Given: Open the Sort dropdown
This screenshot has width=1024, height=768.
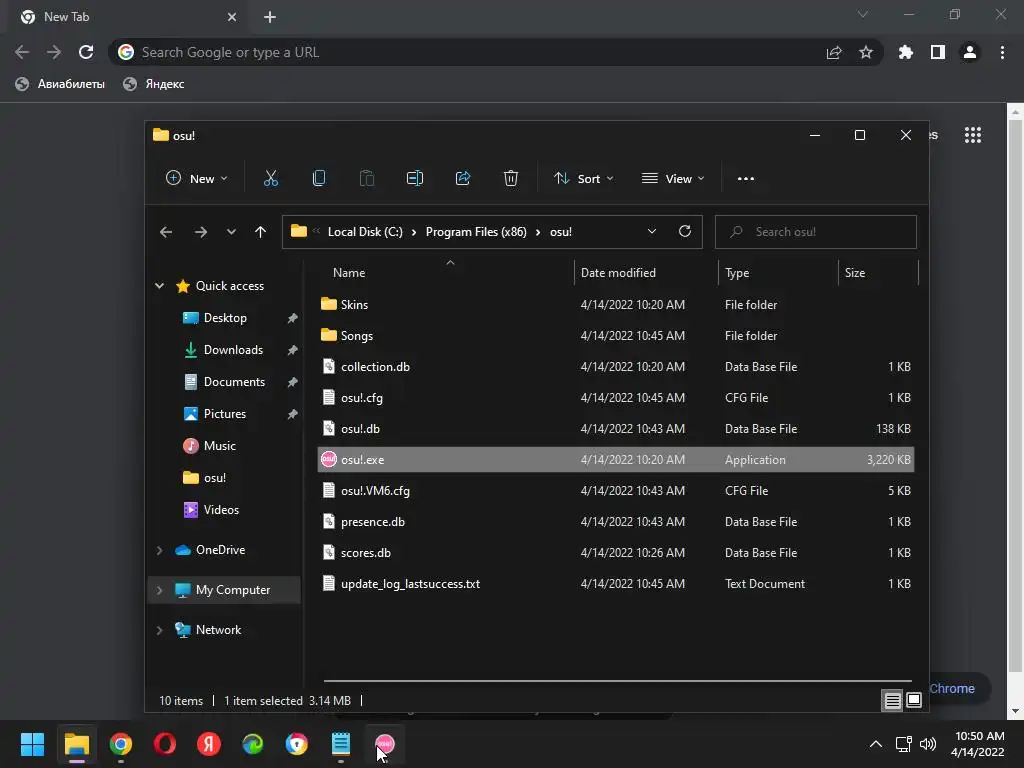Looking at the screenshot, I should coord(583,178).
